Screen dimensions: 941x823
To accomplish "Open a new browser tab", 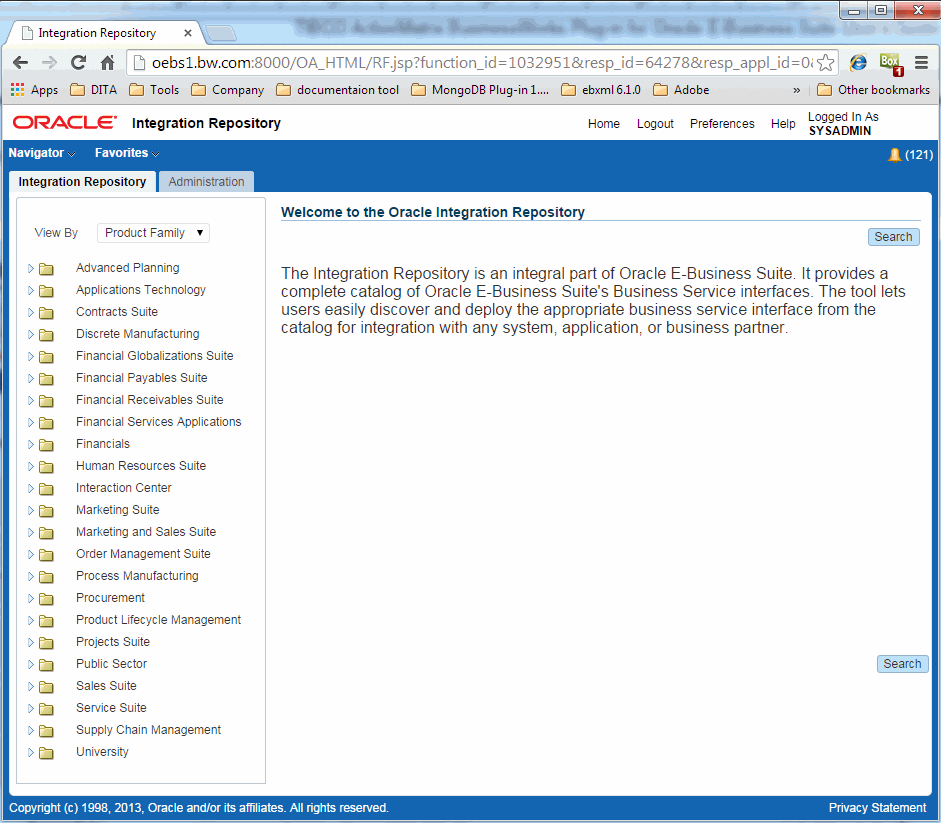I will [221, 33].
